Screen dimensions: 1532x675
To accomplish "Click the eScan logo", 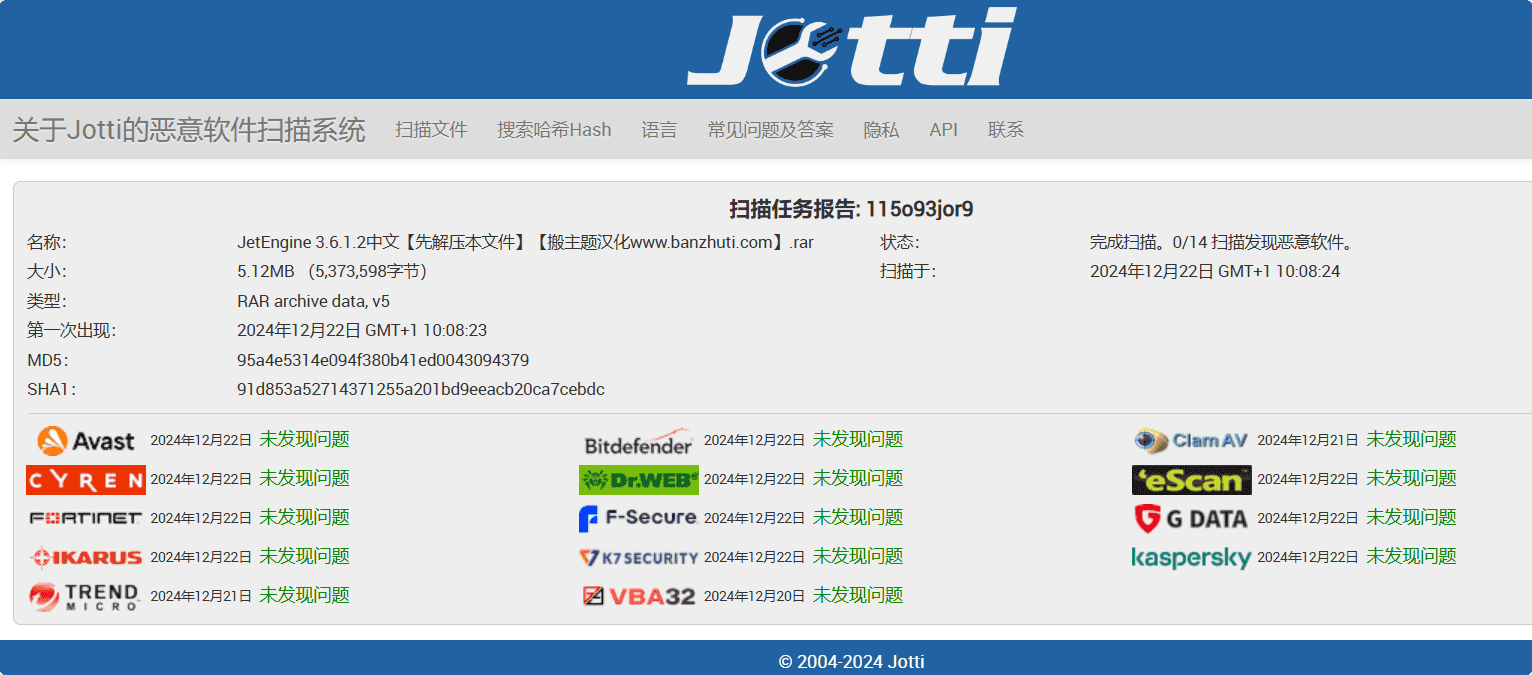I will 1192,480.
